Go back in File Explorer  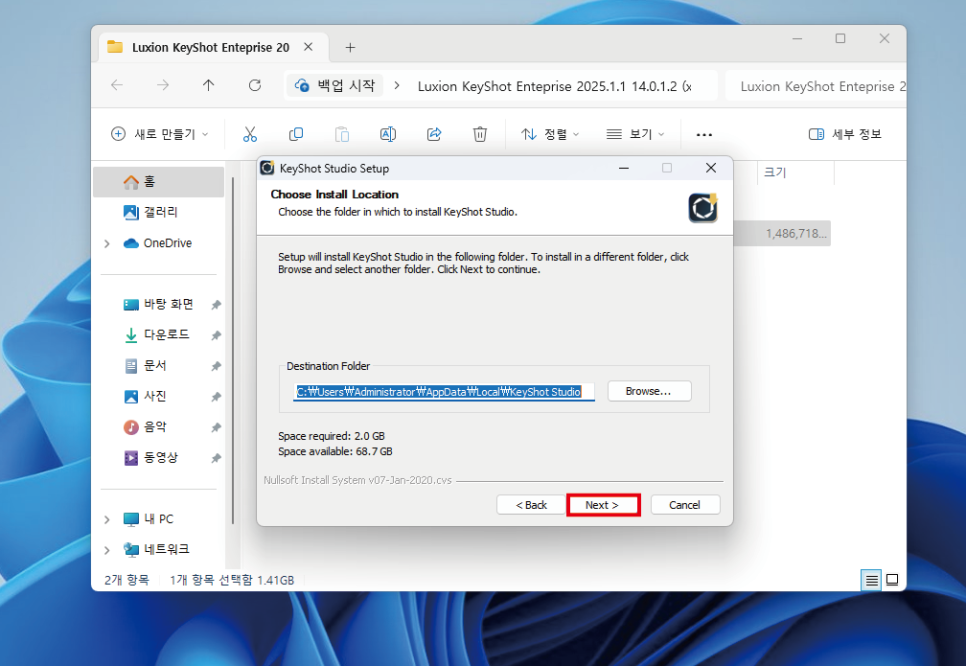coord(117,85)
